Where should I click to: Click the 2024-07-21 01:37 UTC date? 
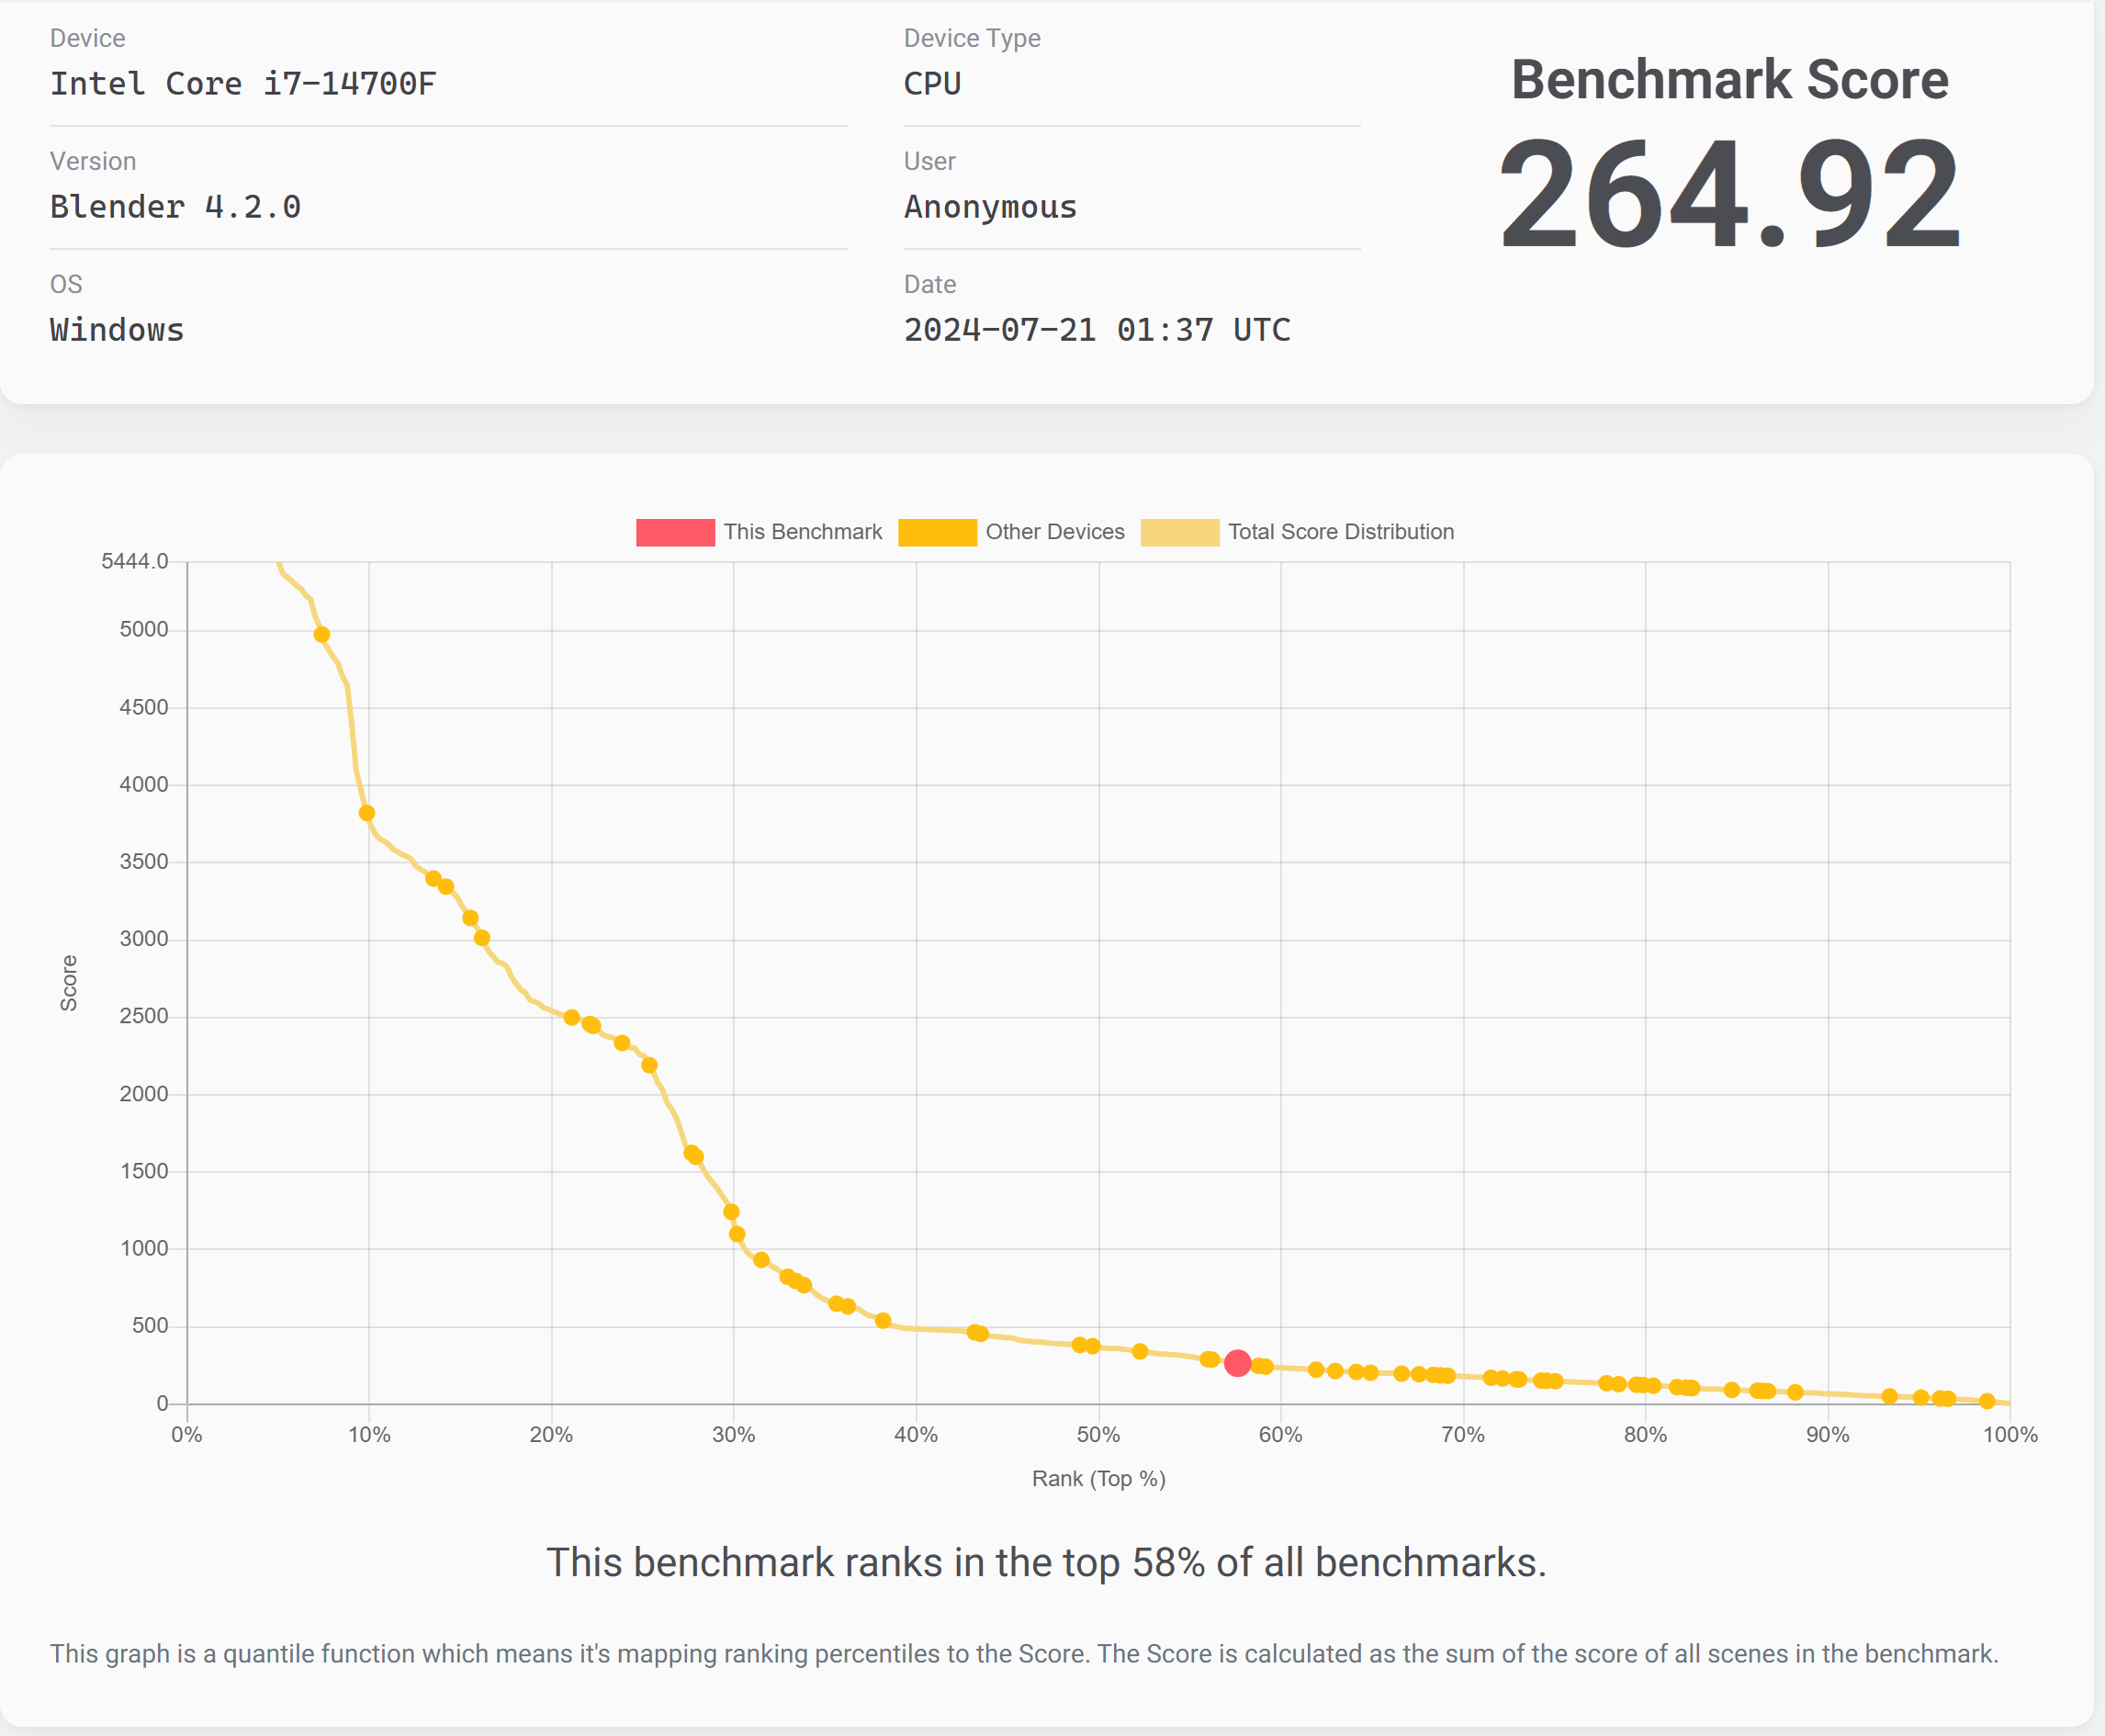[1097, 330]
